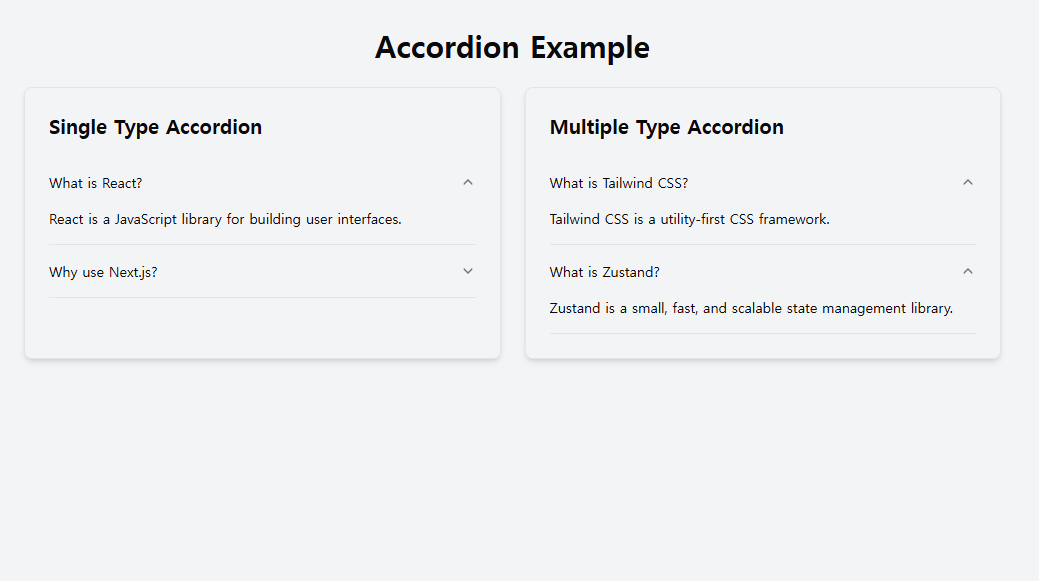Click the downward chevron beside "Why use Next.js?"
The height and width of the screenshot is (581, 1039).
(467, 270)
